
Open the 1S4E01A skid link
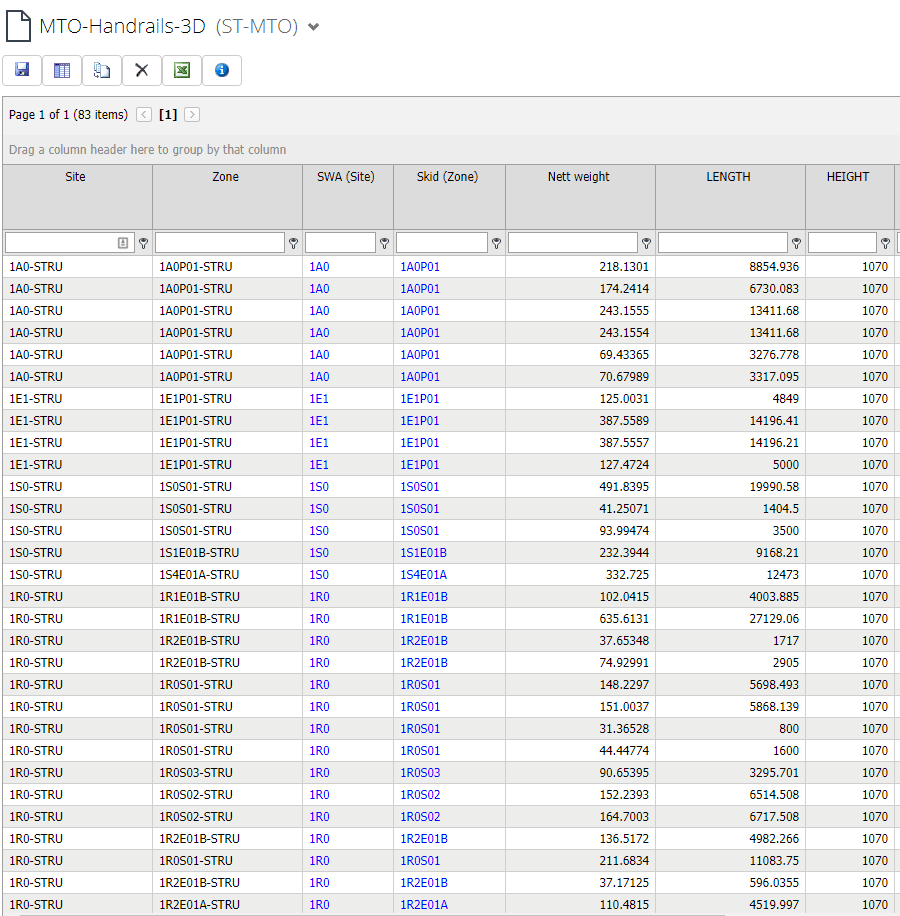423,575
